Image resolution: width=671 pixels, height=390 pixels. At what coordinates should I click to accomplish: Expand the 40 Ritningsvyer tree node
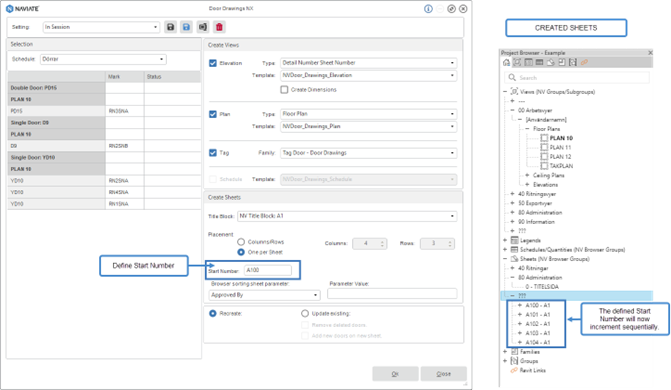point(512,194)
